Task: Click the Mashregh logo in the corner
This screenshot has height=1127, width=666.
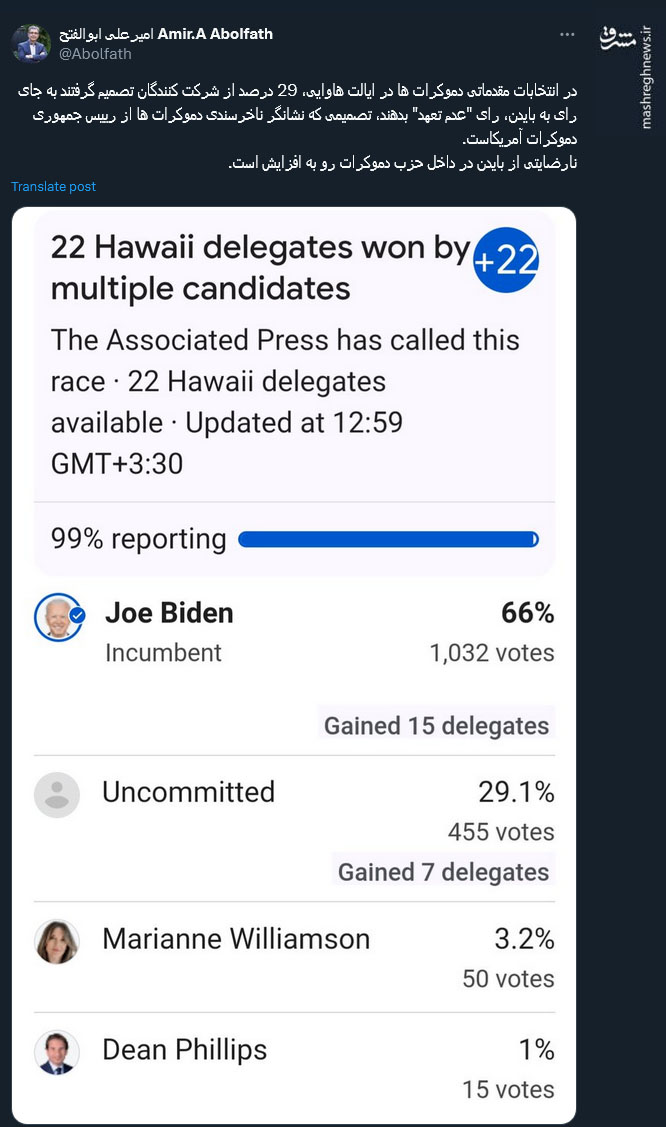Action: pos(618,38)
